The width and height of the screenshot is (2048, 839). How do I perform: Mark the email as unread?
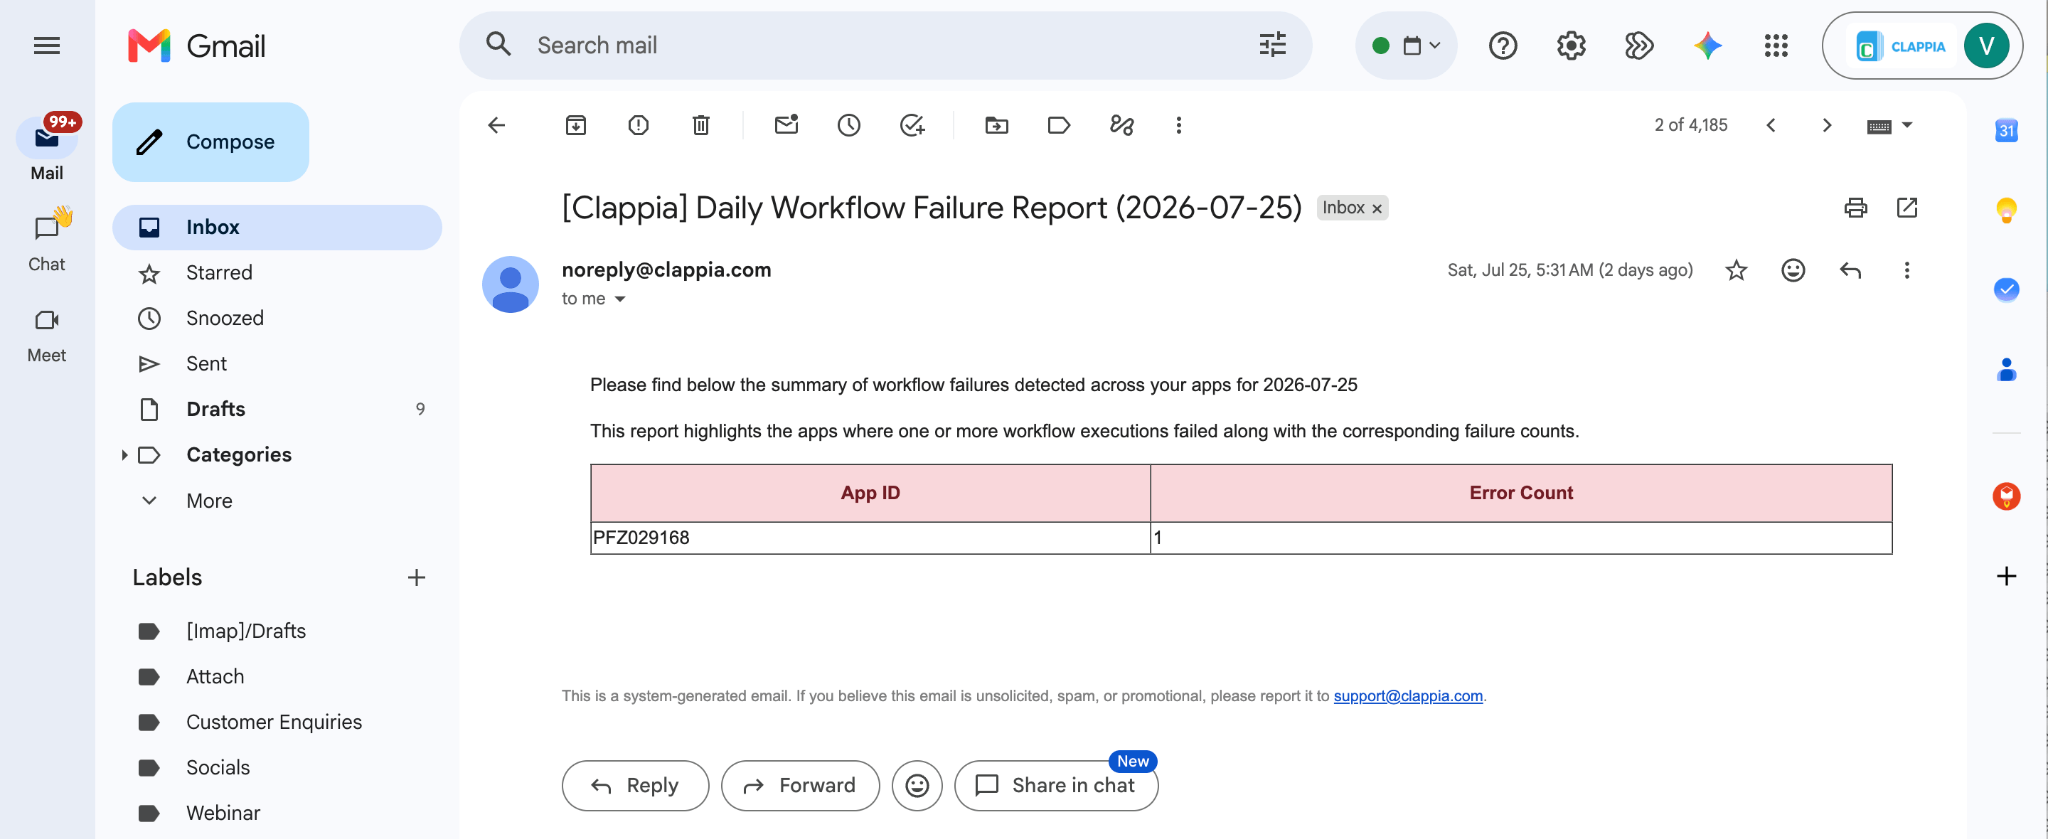787,125
